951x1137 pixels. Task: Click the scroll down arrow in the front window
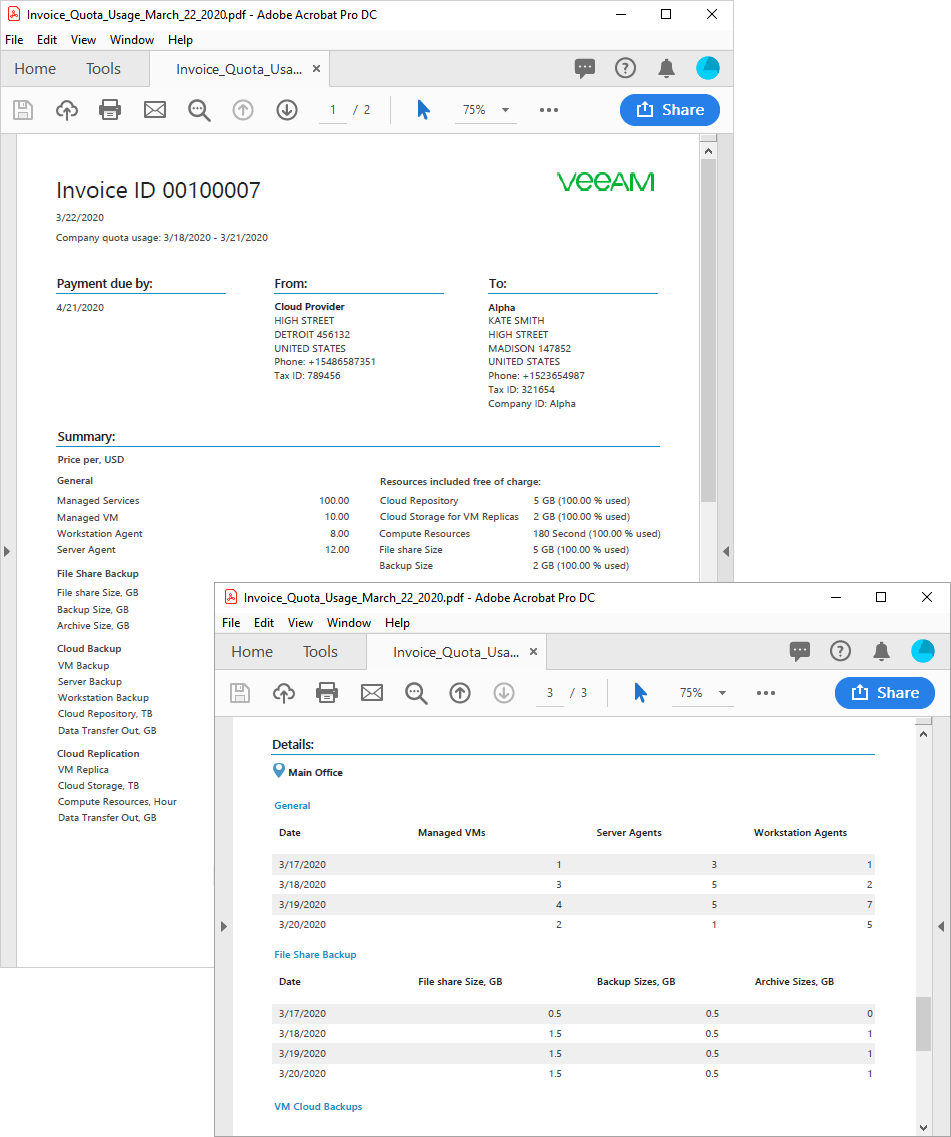tap(923, 1128)
